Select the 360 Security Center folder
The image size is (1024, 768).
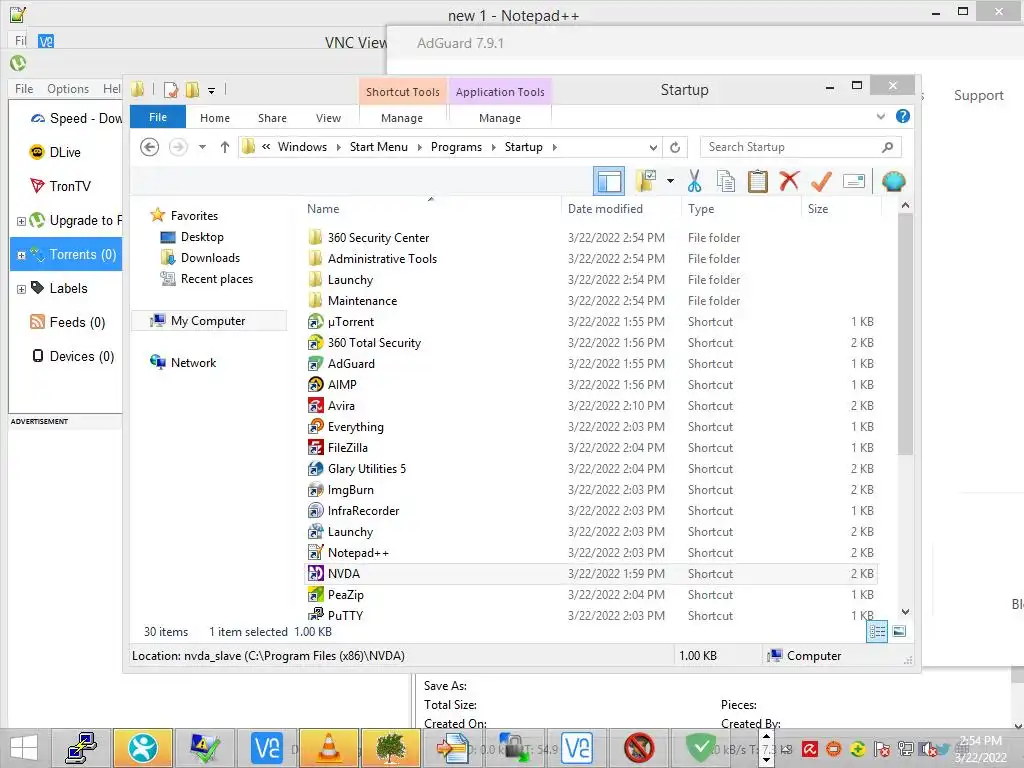[x=379, y=238]
